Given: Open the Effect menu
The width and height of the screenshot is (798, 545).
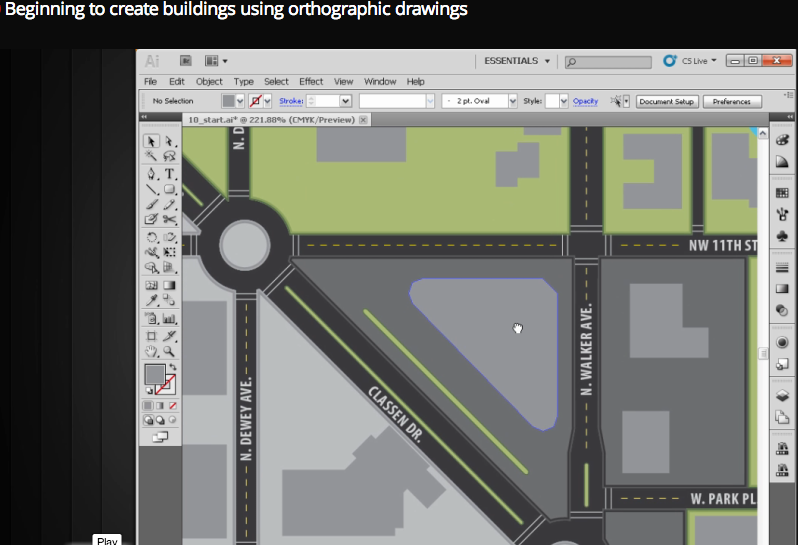Looking at the screenshot, I should pyautogui.click(x=311, y=81).
